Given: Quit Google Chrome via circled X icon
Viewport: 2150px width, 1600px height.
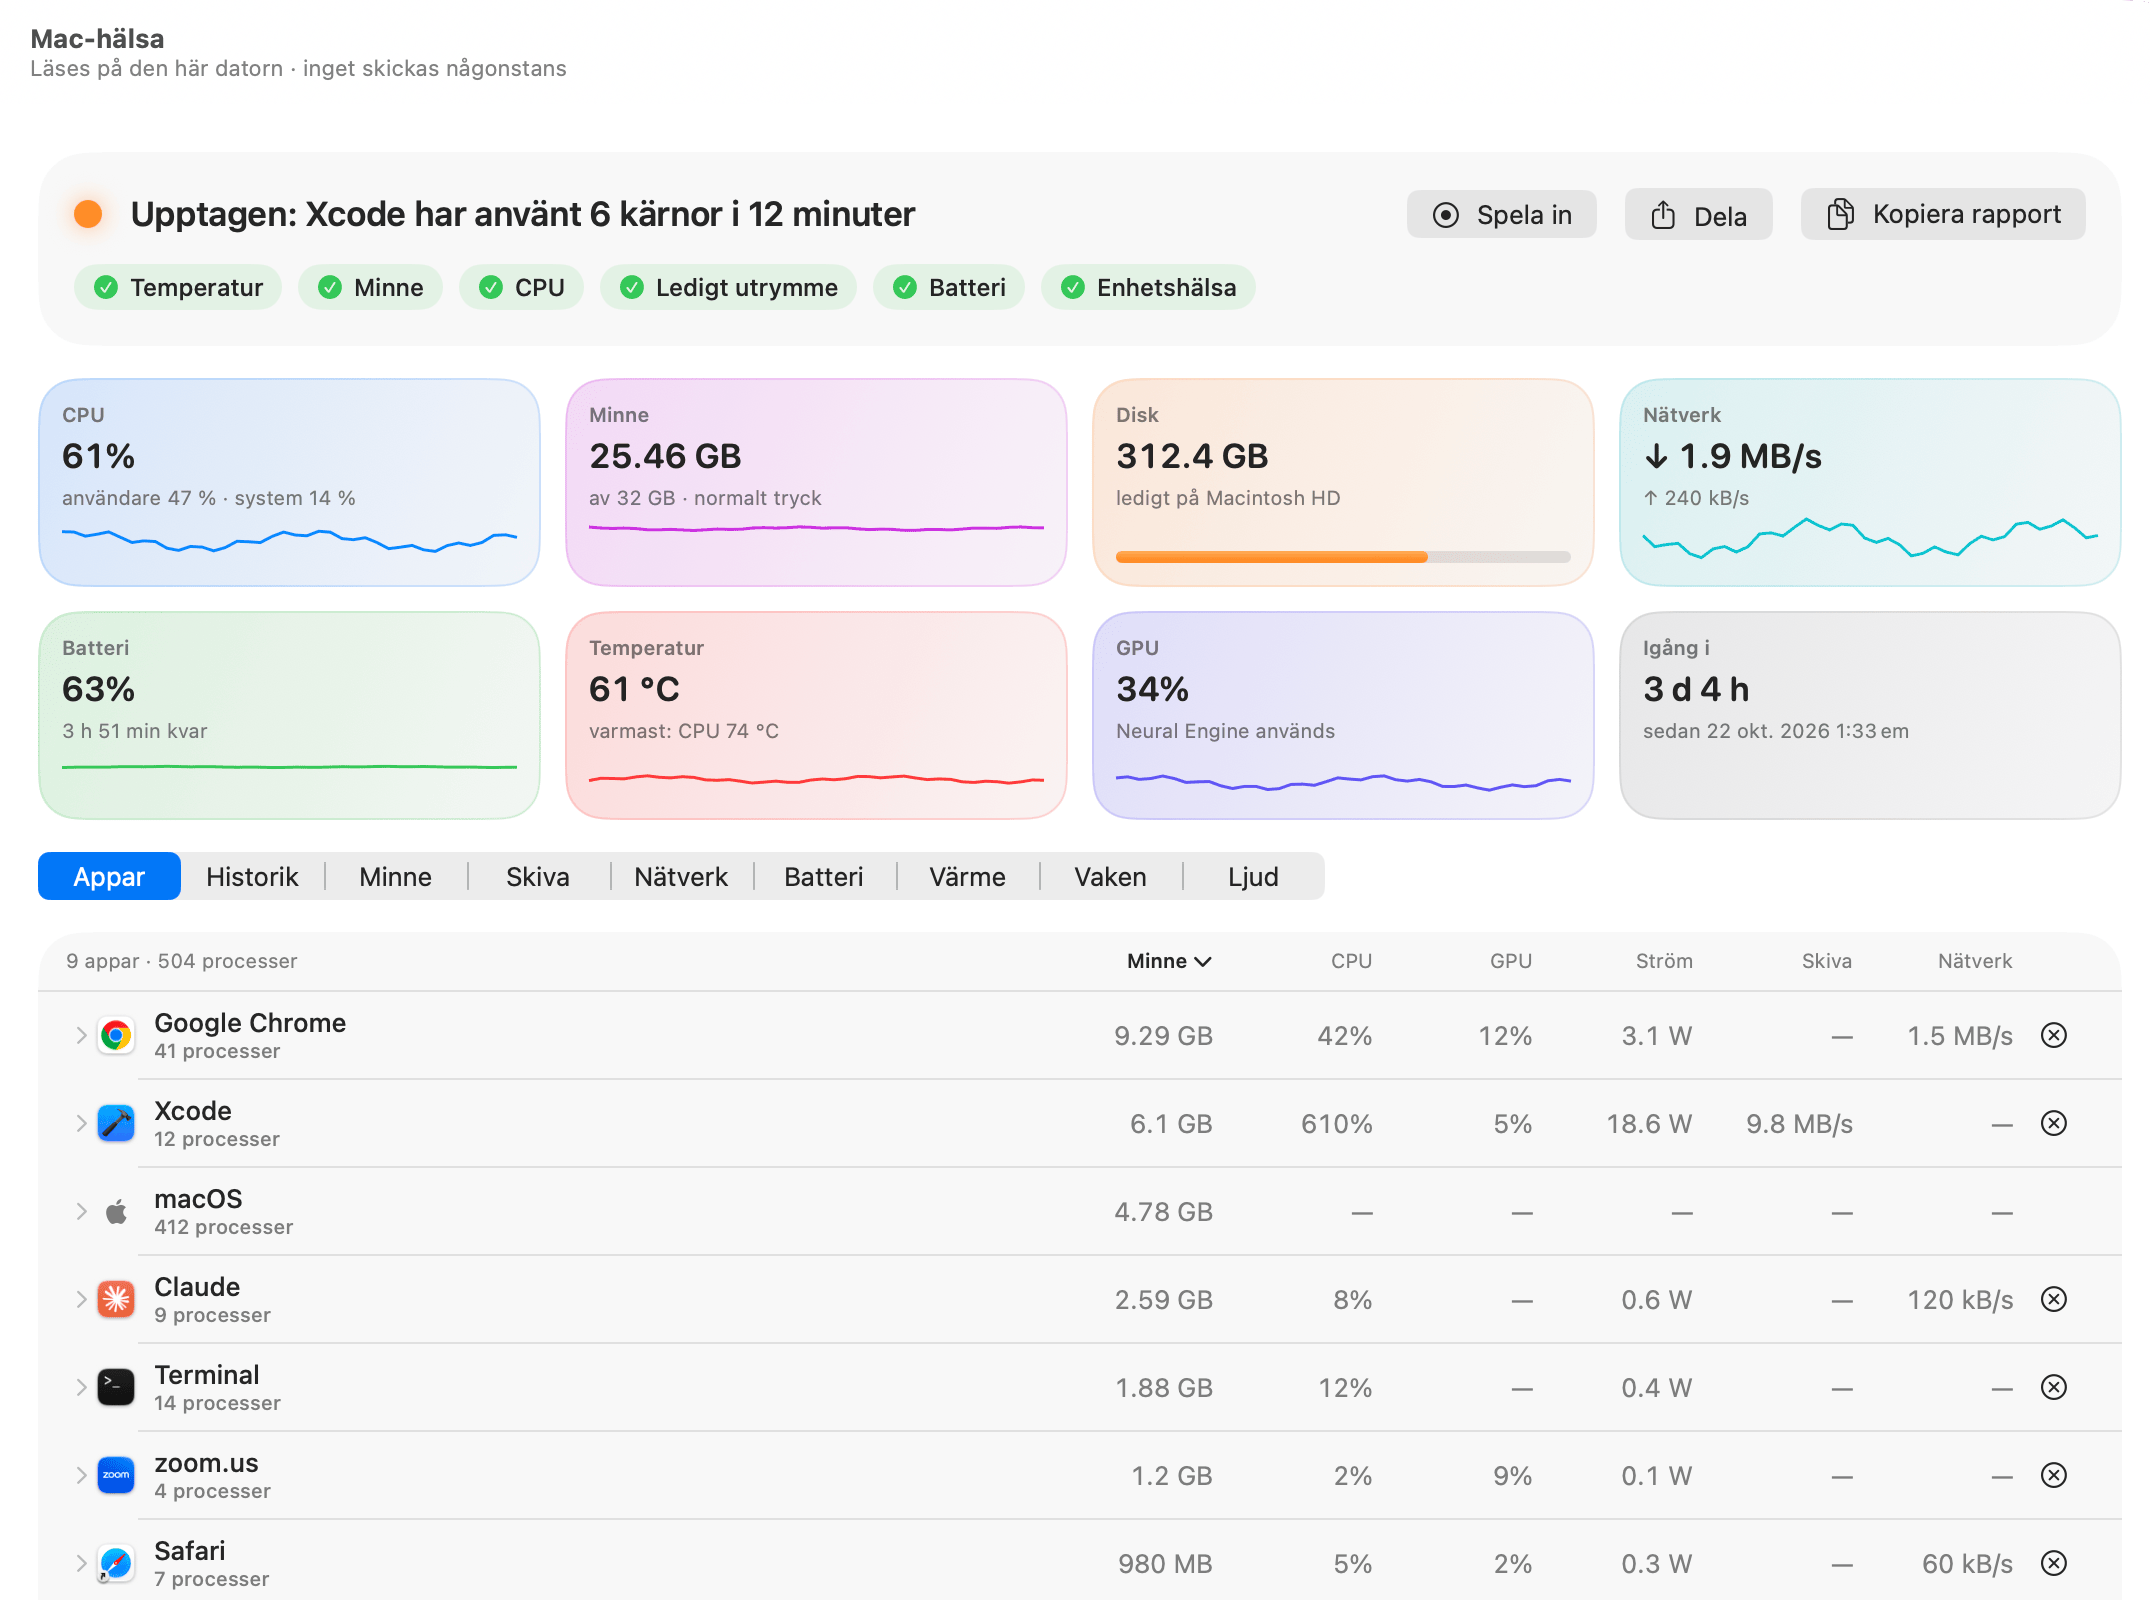Looking at the screenshot, I should point(2054,1036).
